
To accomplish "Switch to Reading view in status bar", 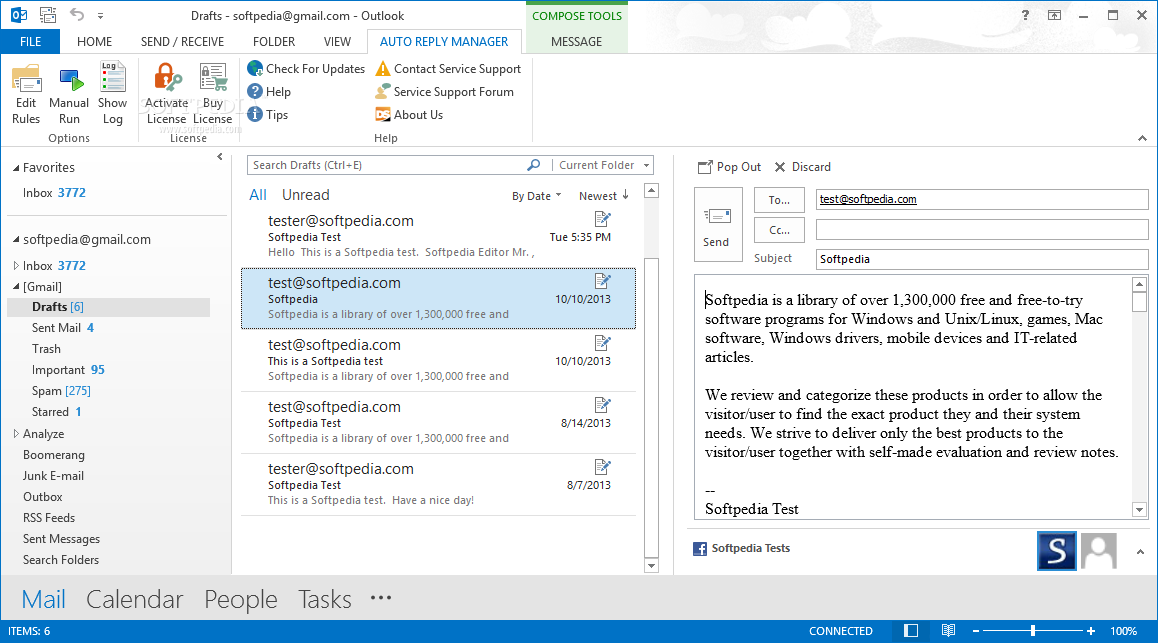I will click(948, 630).
